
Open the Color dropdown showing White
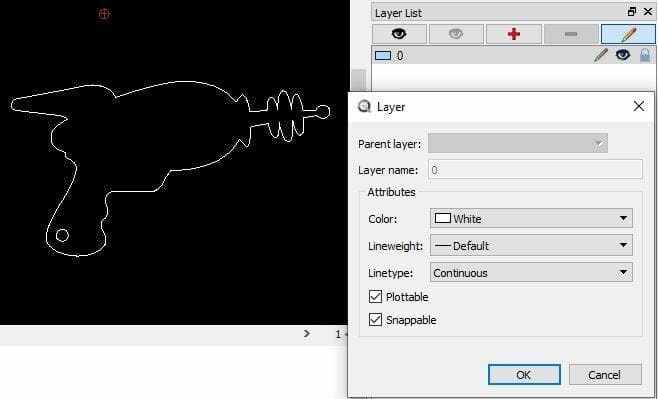(531, 218)
